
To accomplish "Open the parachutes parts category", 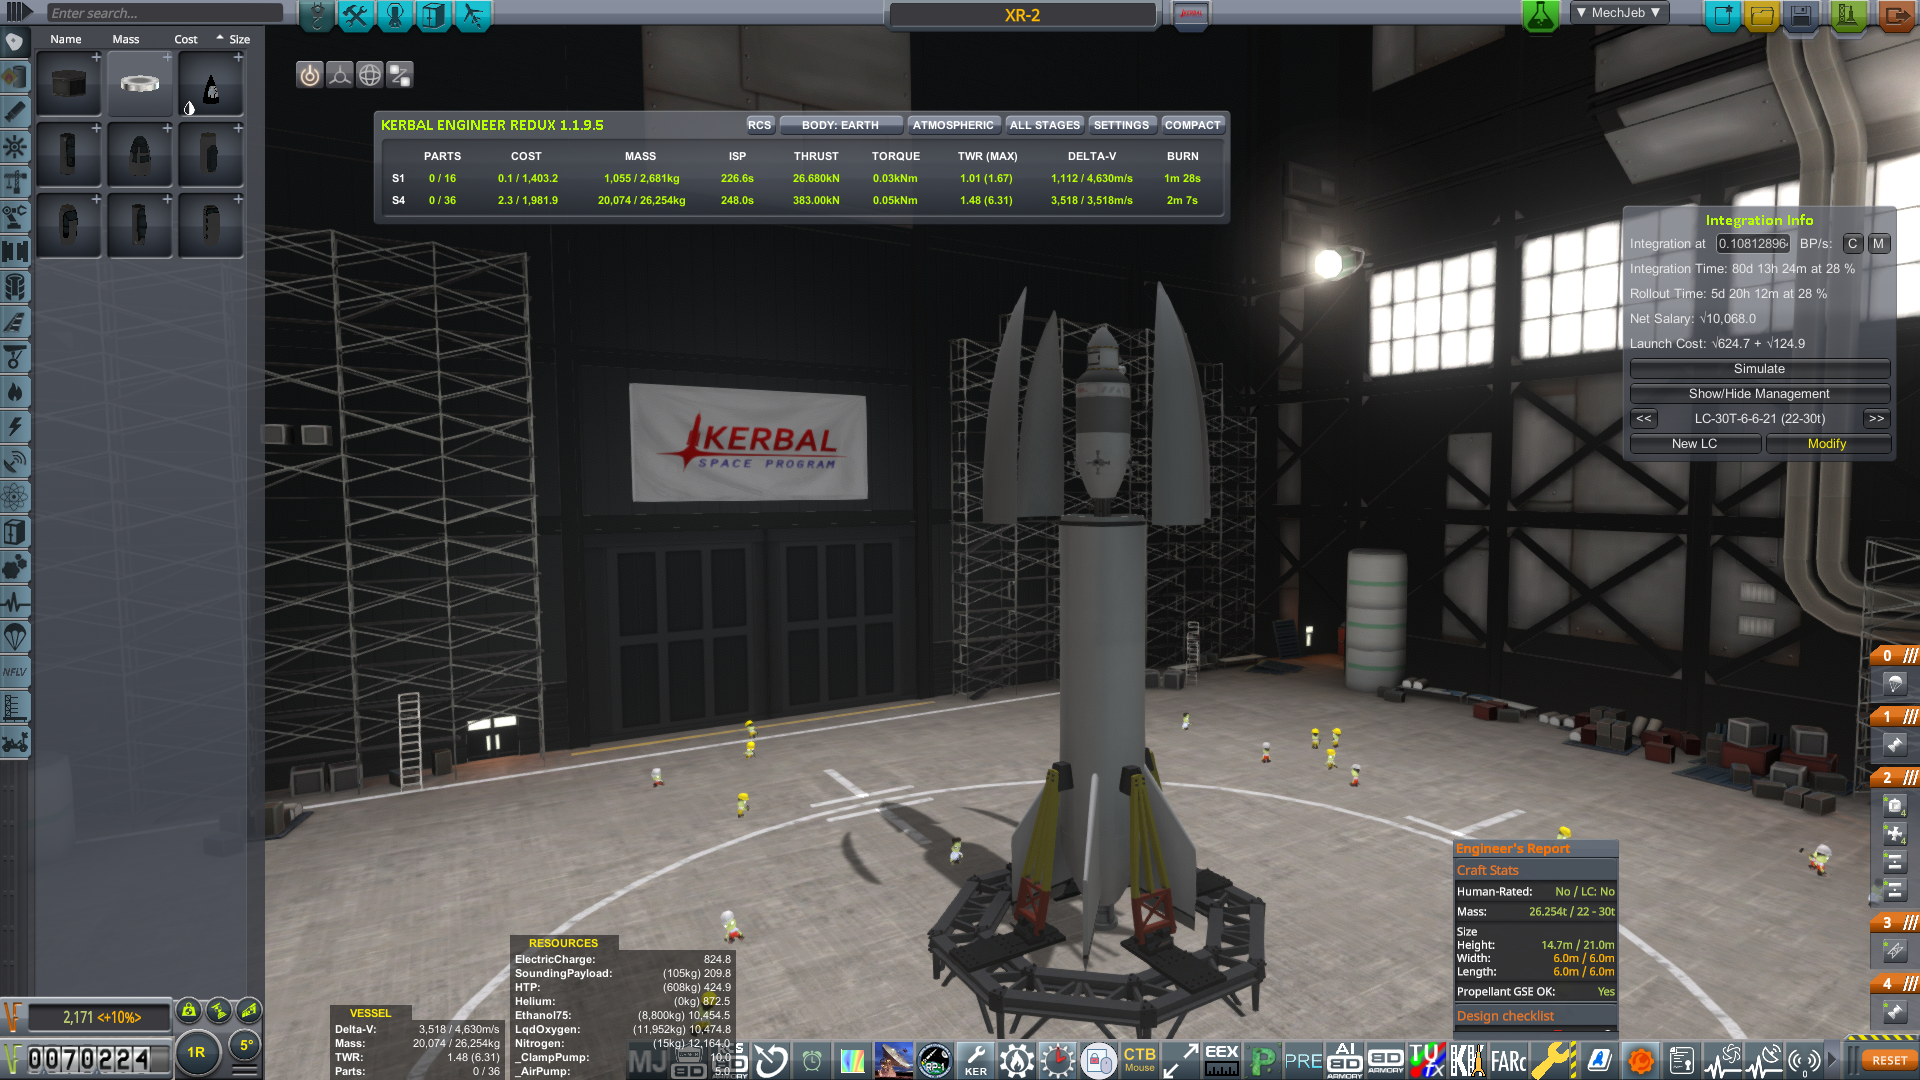I will pos(15,637).
